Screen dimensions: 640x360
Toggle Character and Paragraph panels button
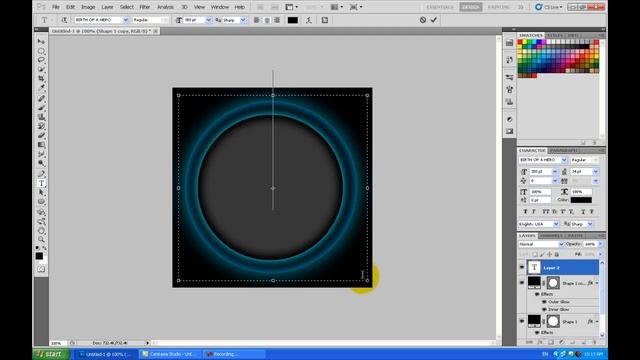click(x=324, y=20)
